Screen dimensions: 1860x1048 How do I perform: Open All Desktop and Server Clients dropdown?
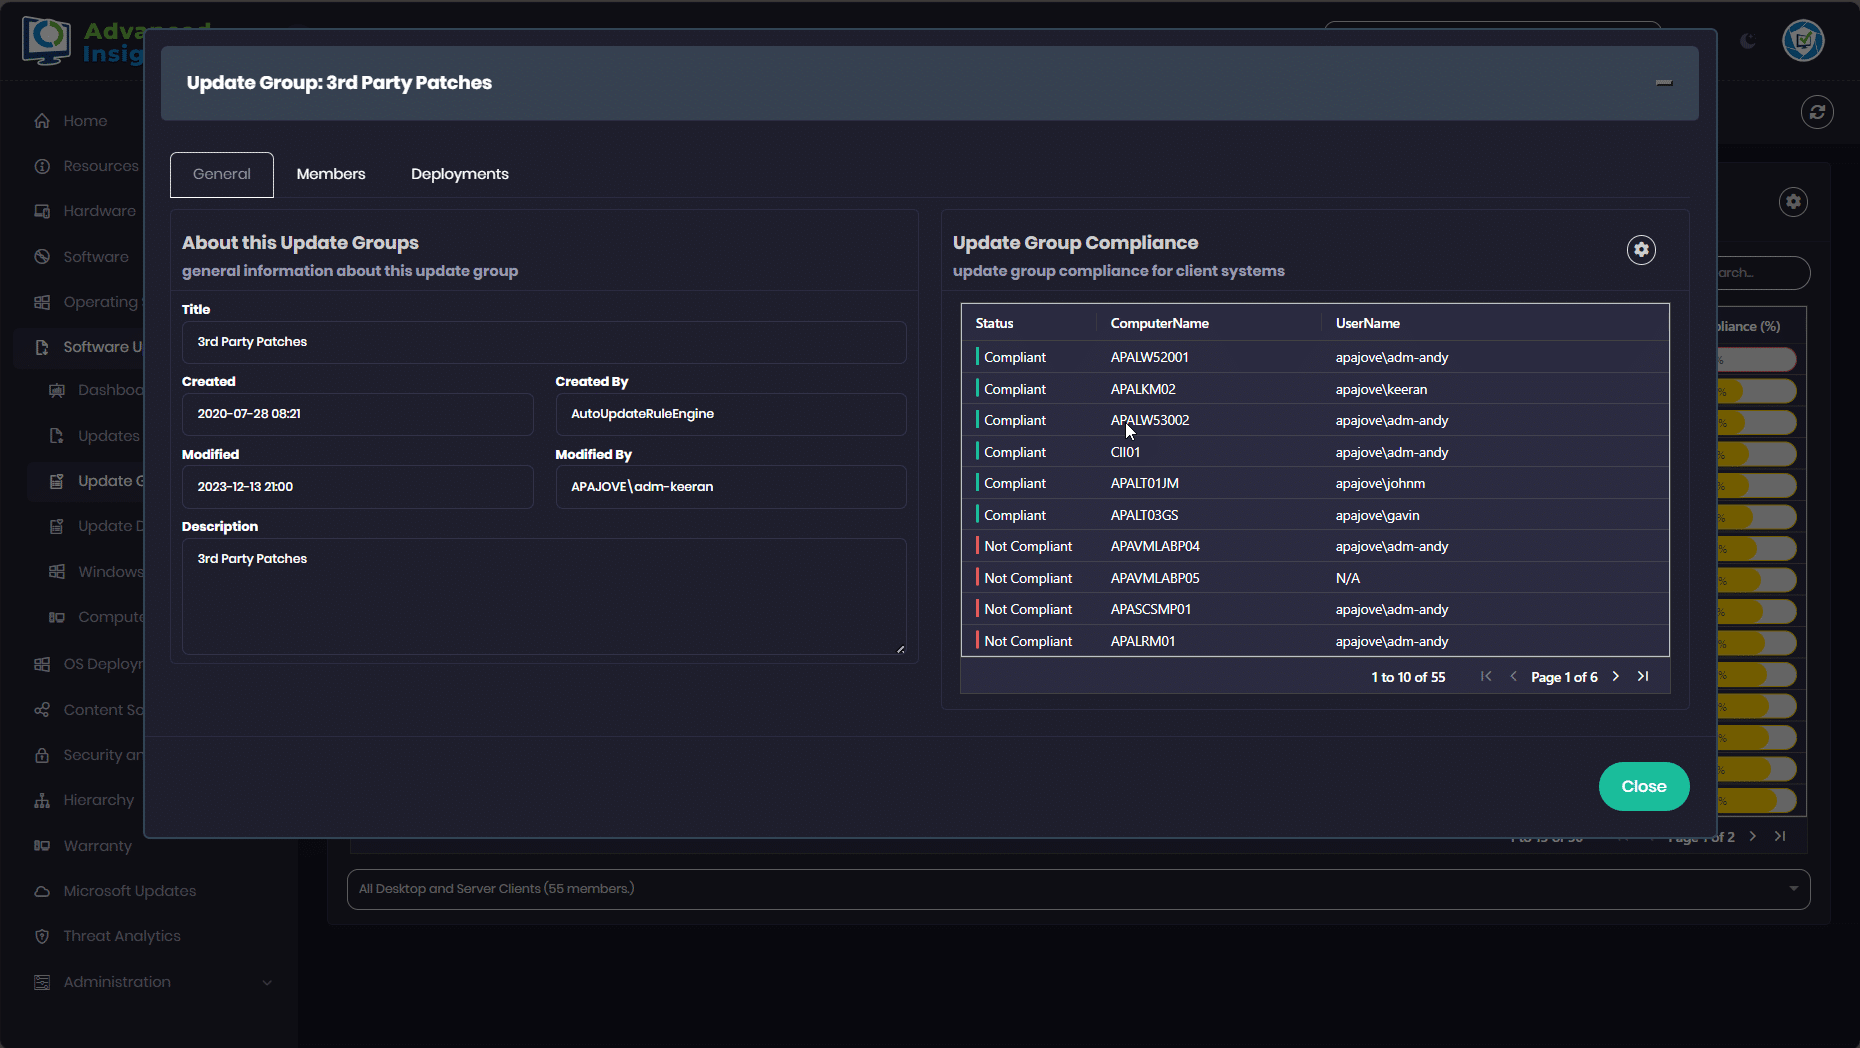click(x=1078, y=889)
